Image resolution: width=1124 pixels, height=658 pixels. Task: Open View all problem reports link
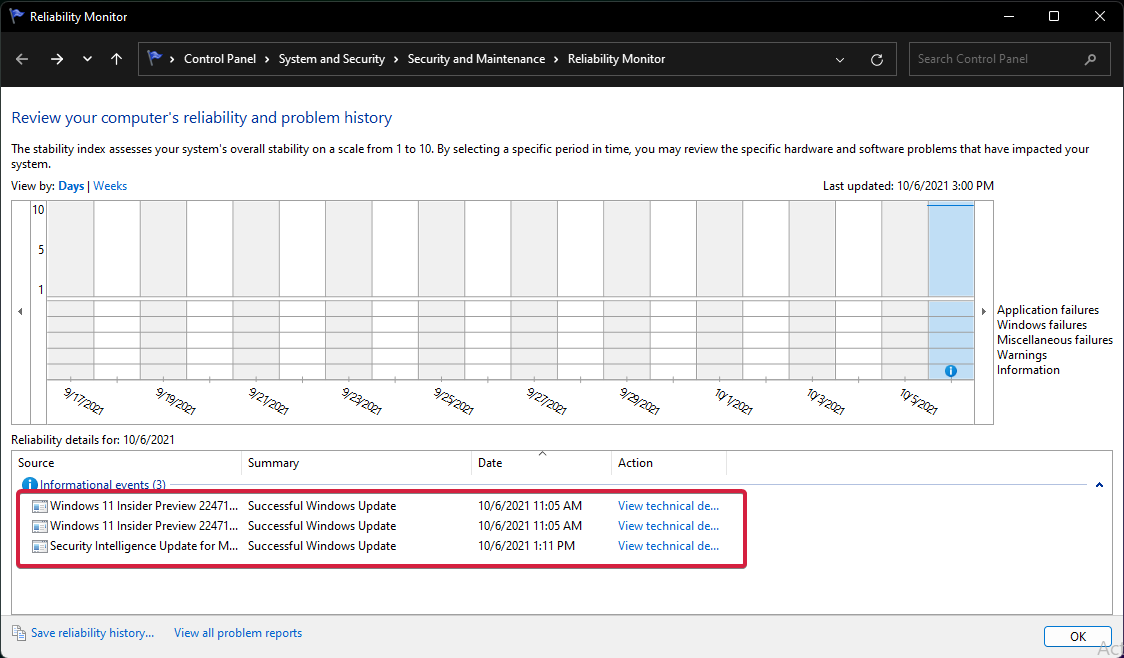238,633
